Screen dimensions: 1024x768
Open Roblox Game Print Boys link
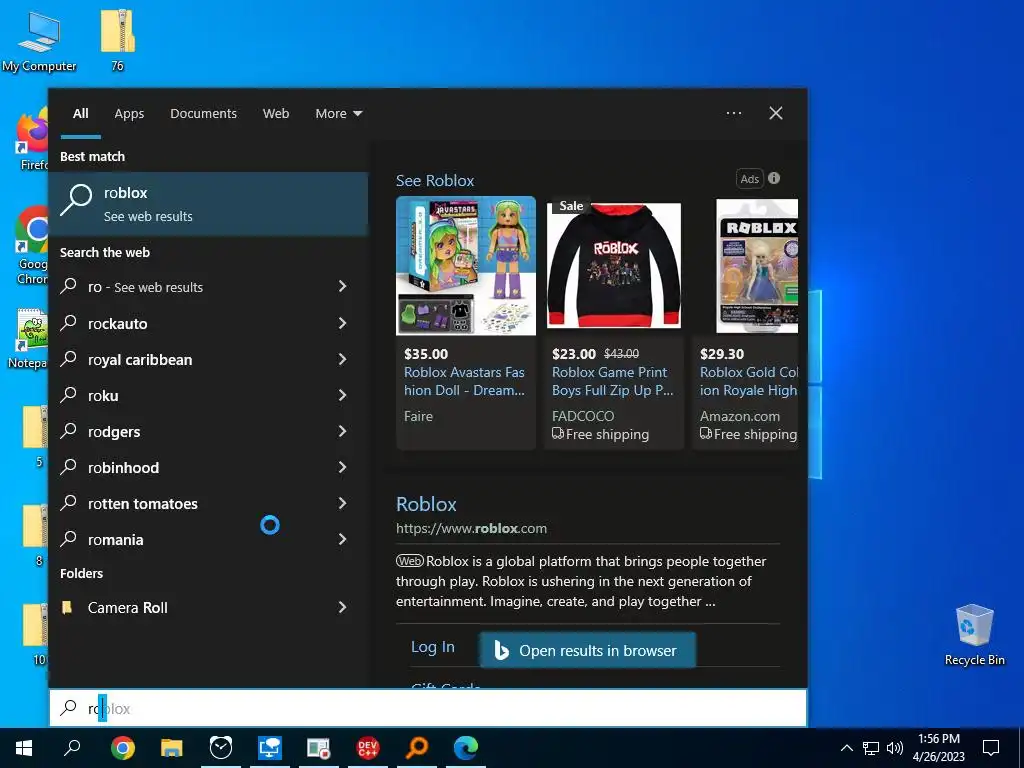[x=613, y=381]
